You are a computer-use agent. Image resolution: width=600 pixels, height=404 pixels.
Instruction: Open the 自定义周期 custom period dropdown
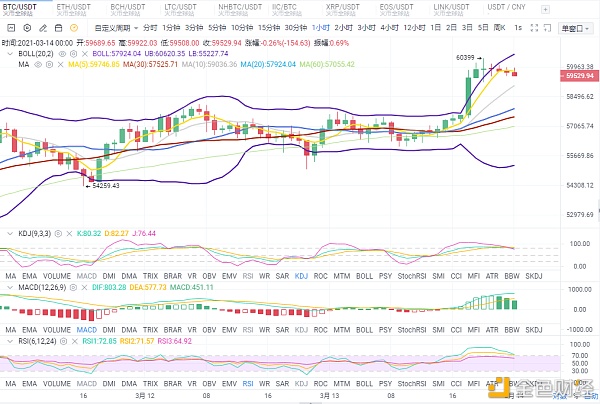click(116, 28)
